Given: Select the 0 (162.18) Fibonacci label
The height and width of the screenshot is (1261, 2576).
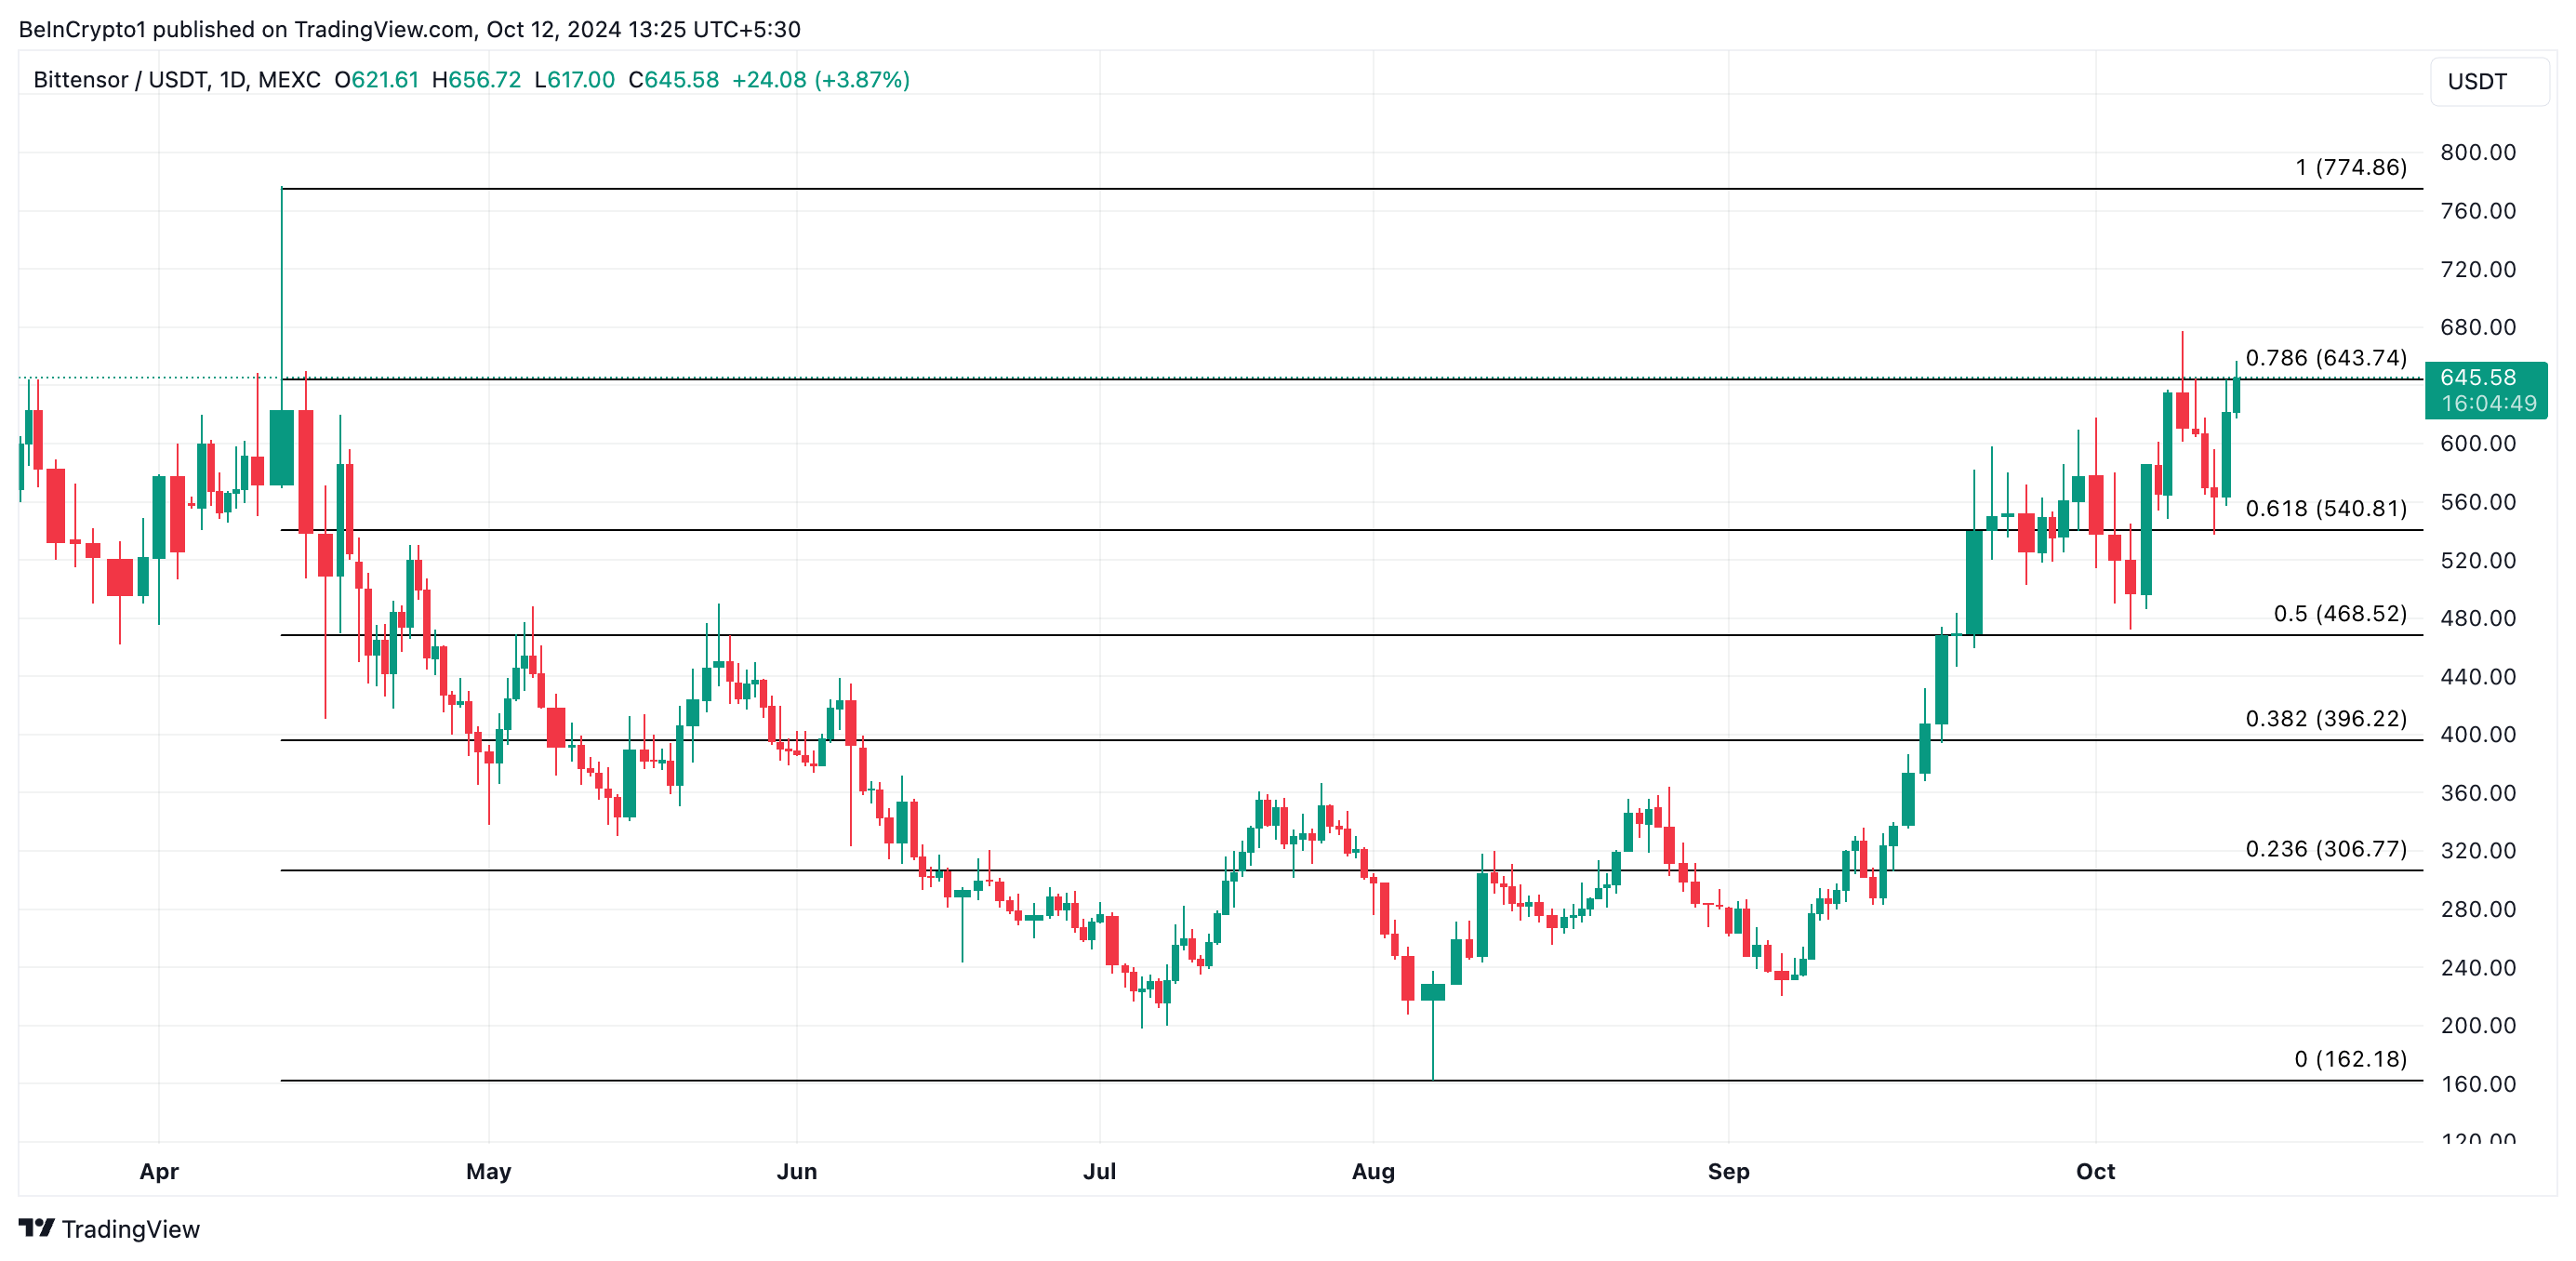Looking at the screenshot, I should pyautogui.click(x=2350, y=1058).
